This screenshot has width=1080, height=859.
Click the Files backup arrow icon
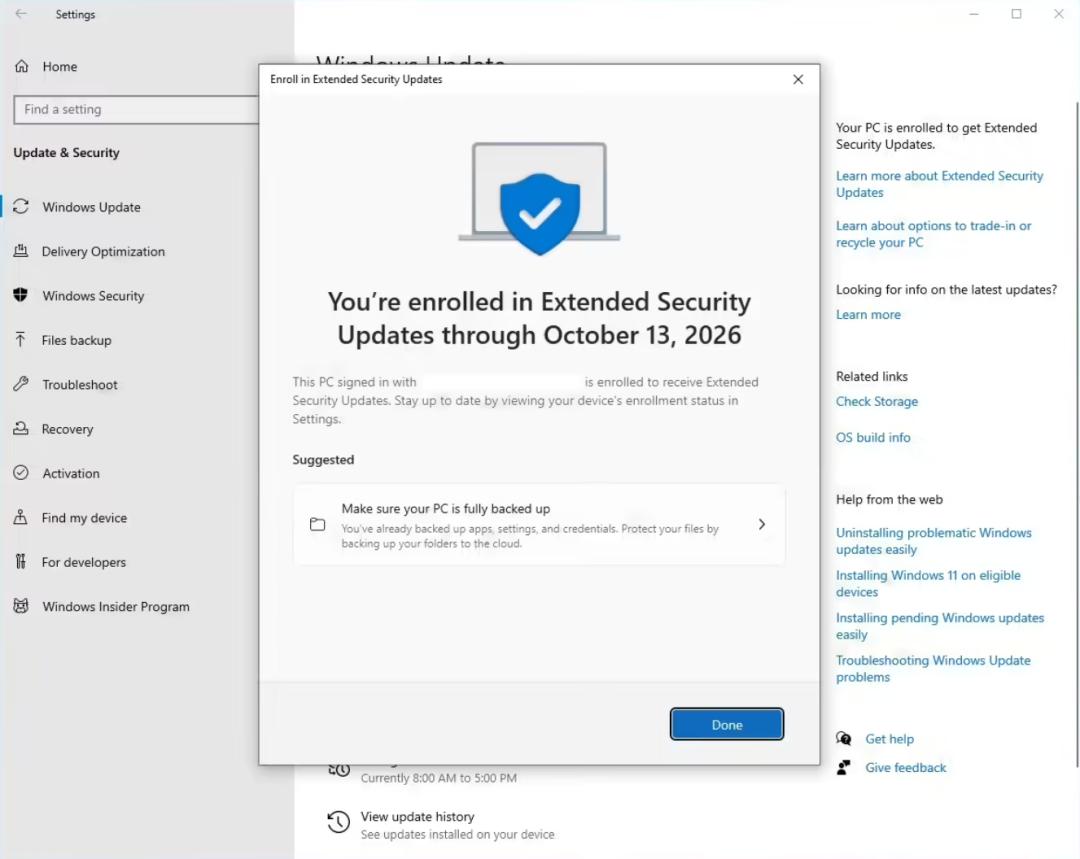20,340
